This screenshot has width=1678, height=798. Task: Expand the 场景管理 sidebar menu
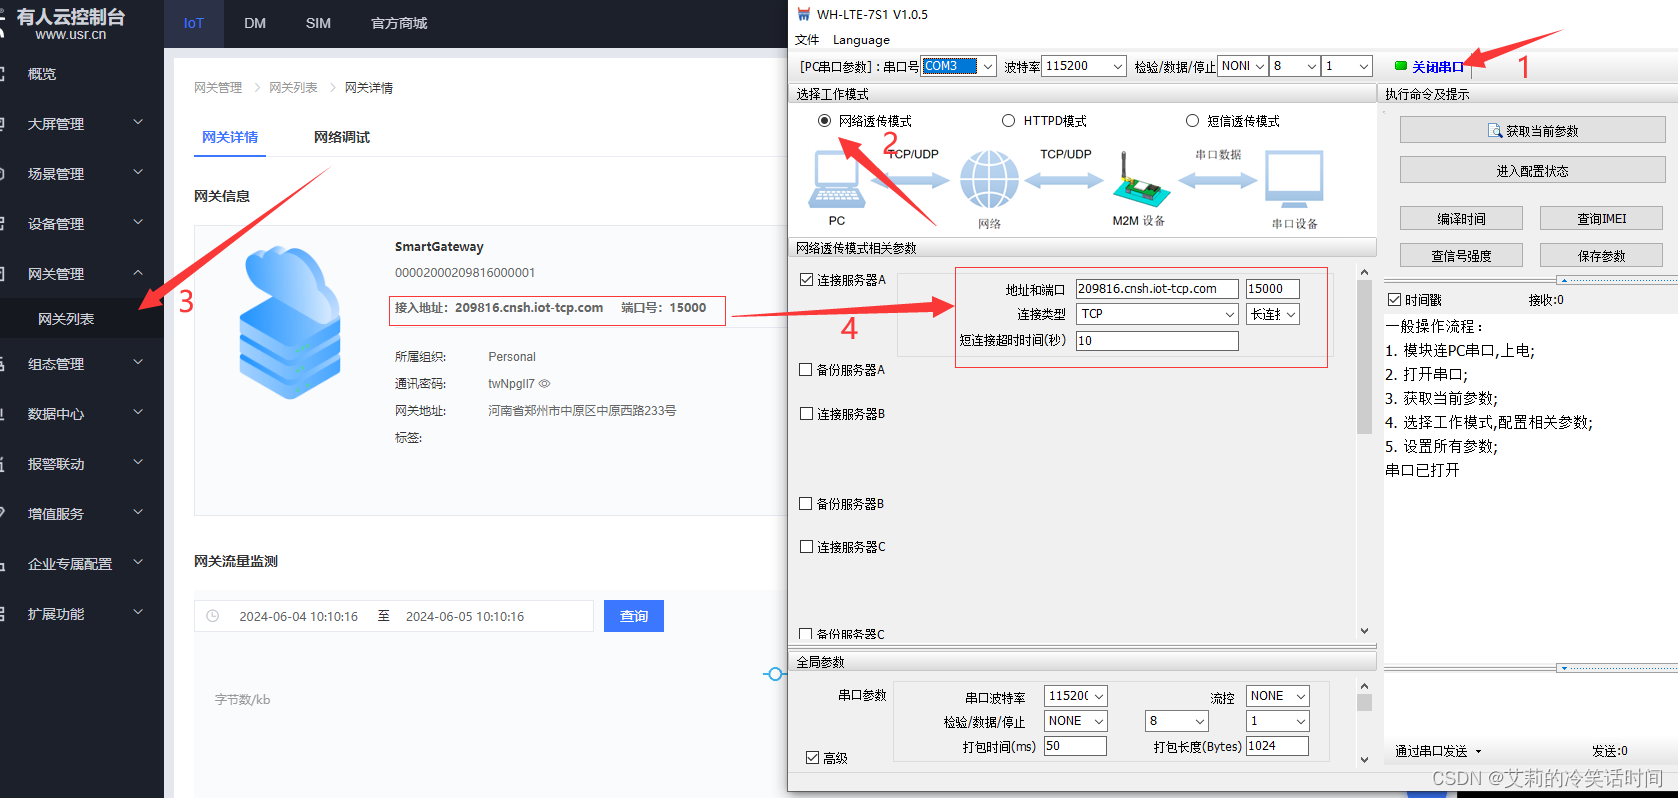click(x=82, y=173)
